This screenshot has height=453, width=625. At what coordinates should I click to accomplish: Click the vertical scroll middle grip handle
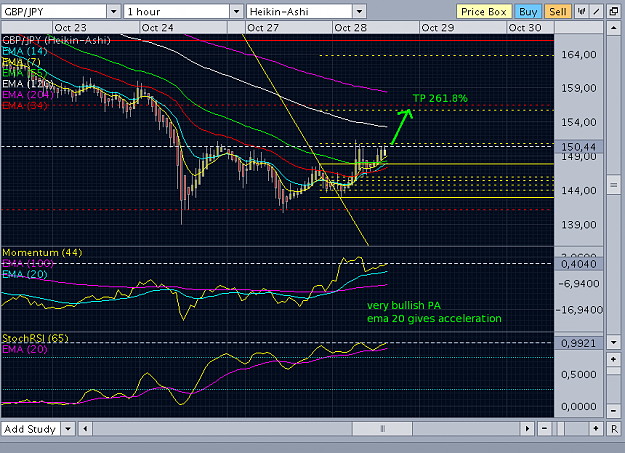tap(613, 185)
